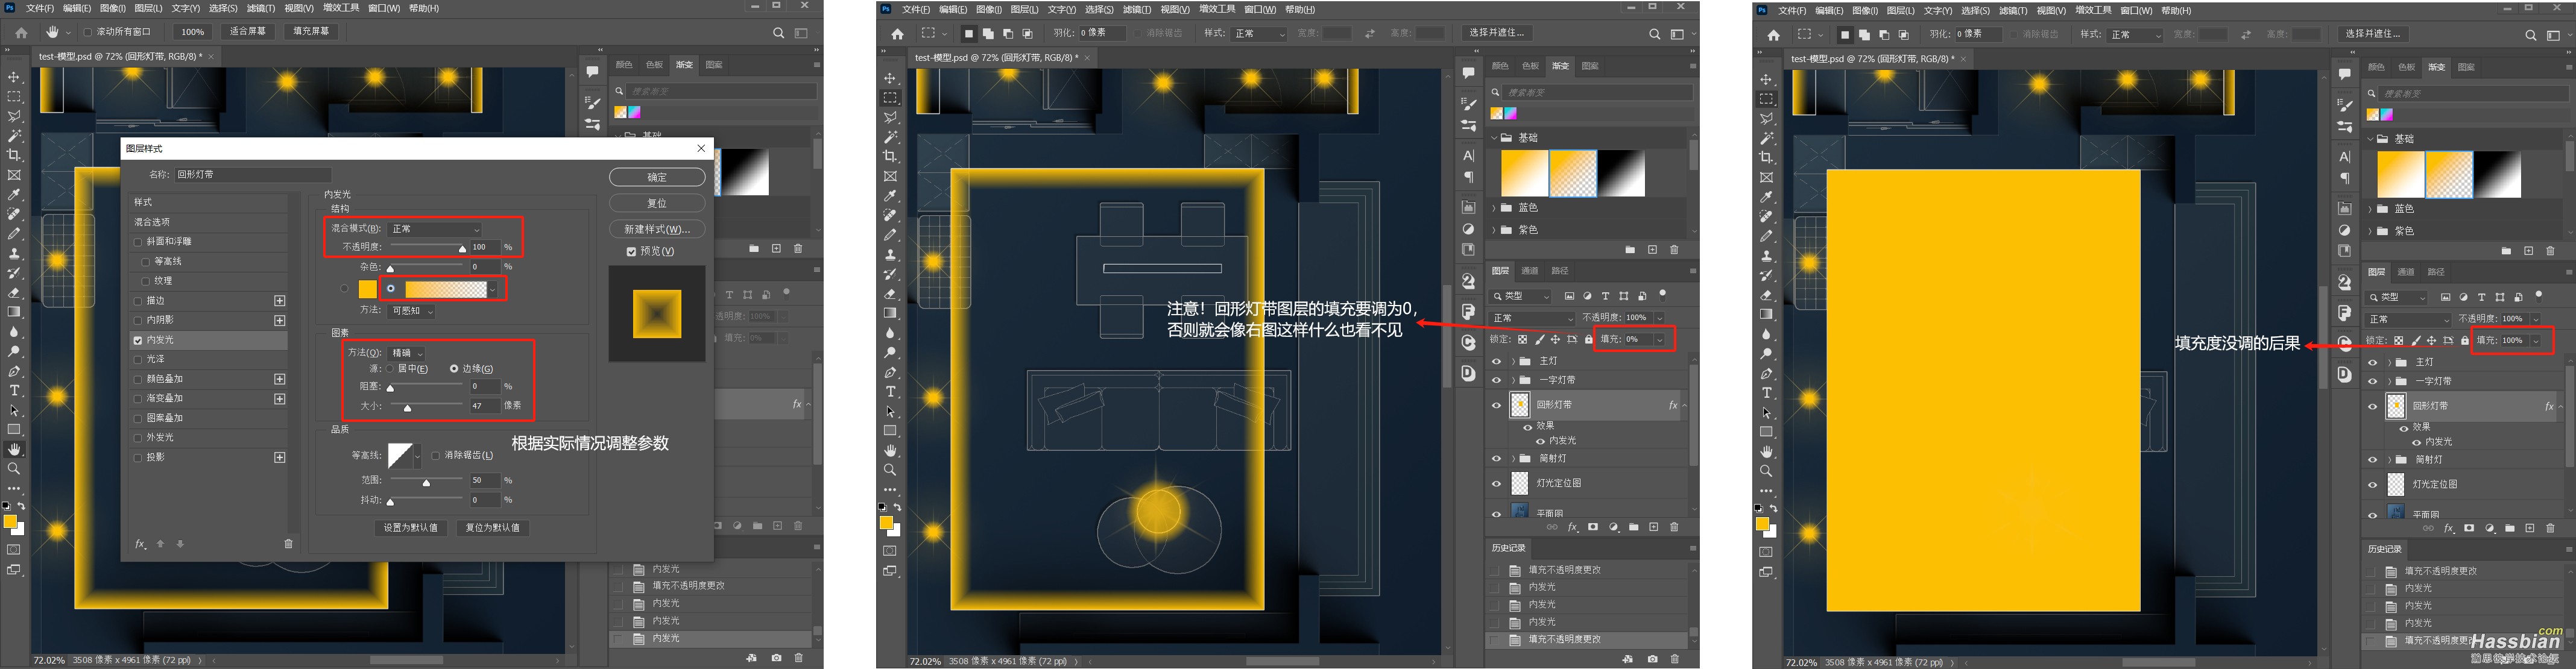Open the 填充 0% dropdown in middle Layers panel

coord(1659,340)
